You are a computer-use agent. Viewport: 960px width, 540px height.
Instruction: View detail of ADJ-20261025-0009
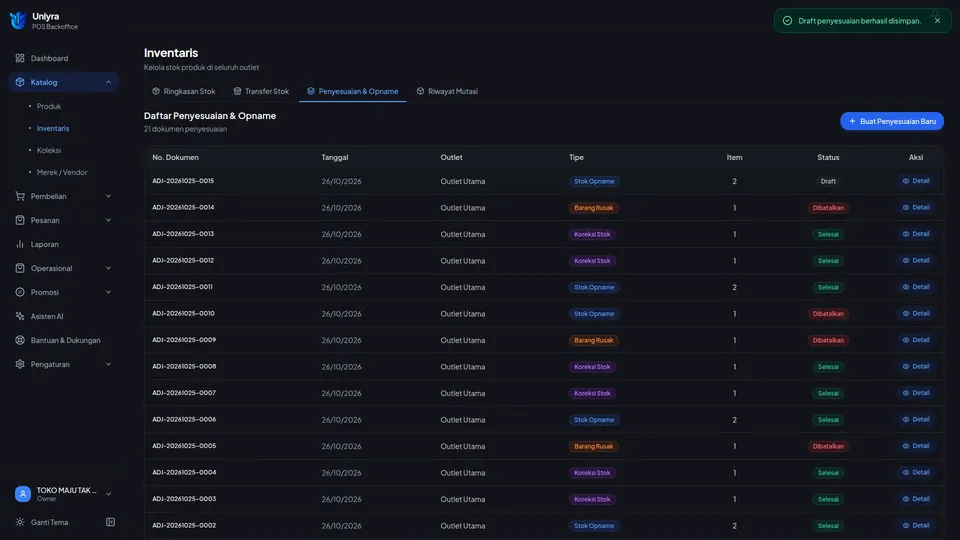pyautogui.click(x=916, y=340)
